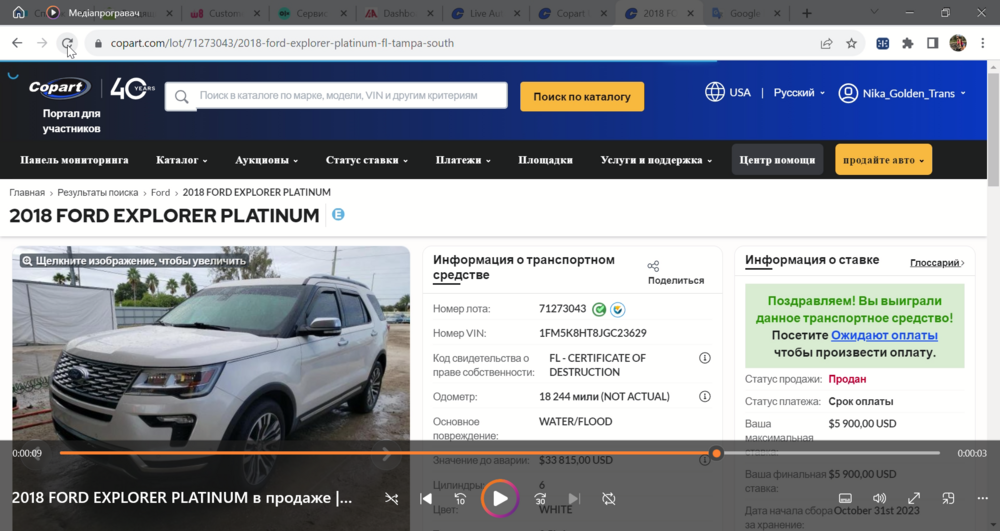Click the info icon next to Odometer
The width and height of the screenshot is (1000, 531).
(704, 396)
